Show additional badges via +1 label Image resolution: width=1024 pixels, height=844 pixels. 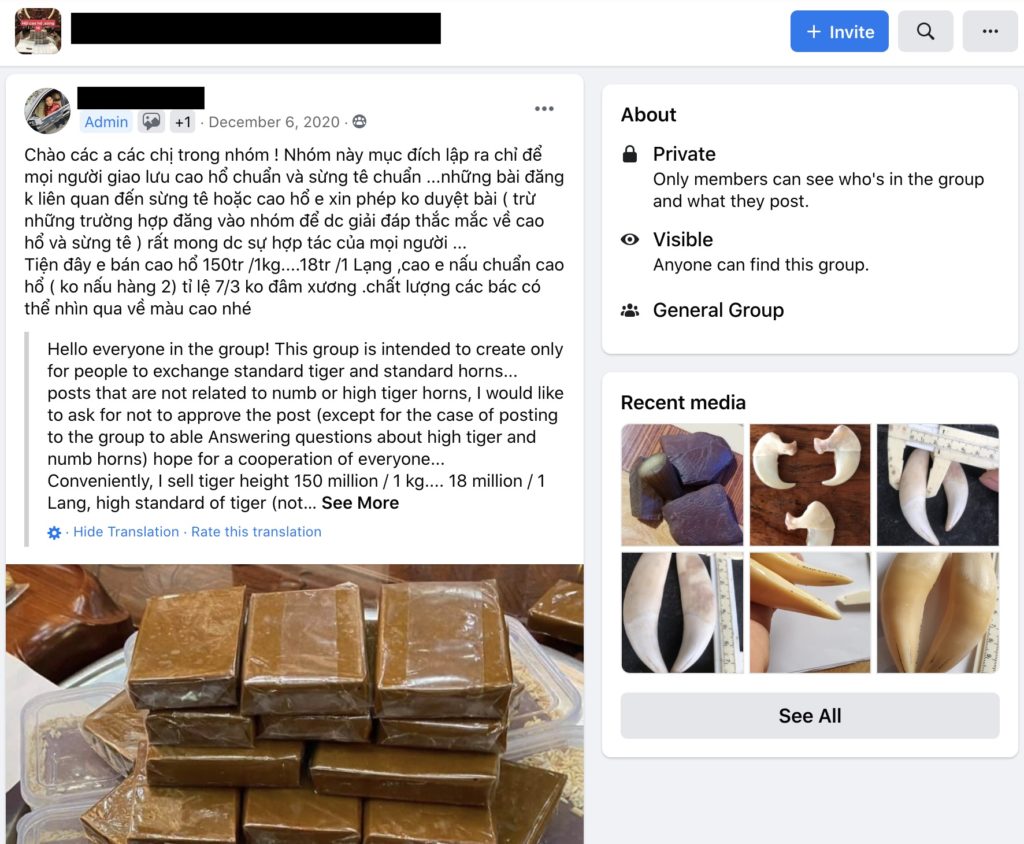click(x=183, y=122)
